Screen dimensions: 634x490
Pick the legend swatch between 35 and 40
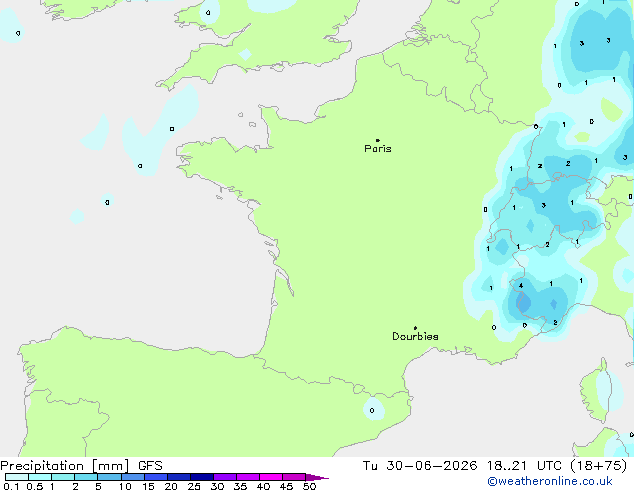coord(248,477)
